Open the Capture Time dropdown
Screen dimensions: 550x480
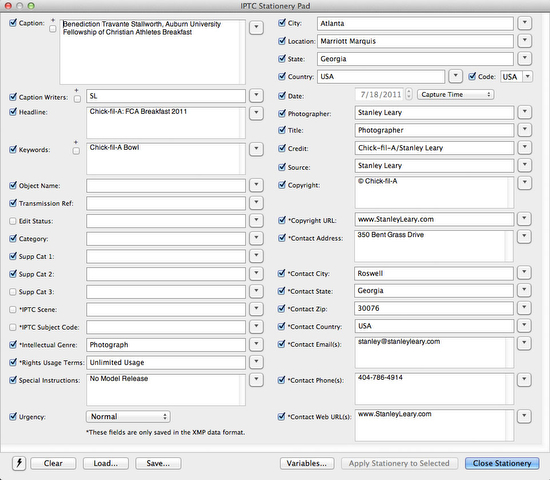coord(455,94)
